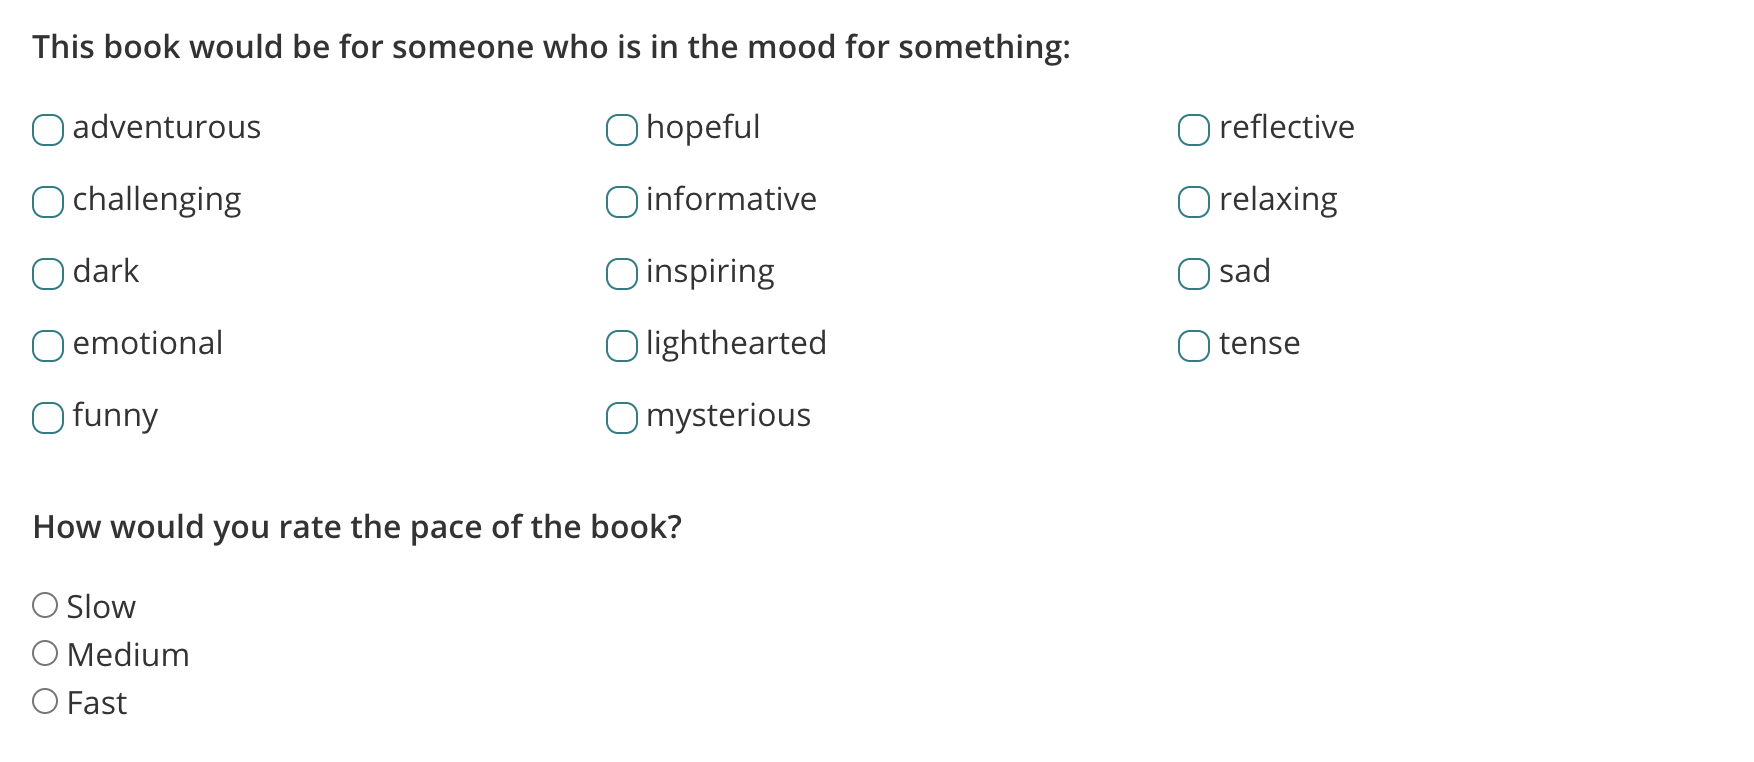
Task: Check the sad mood checkbox
Action: pos(1193,274)
